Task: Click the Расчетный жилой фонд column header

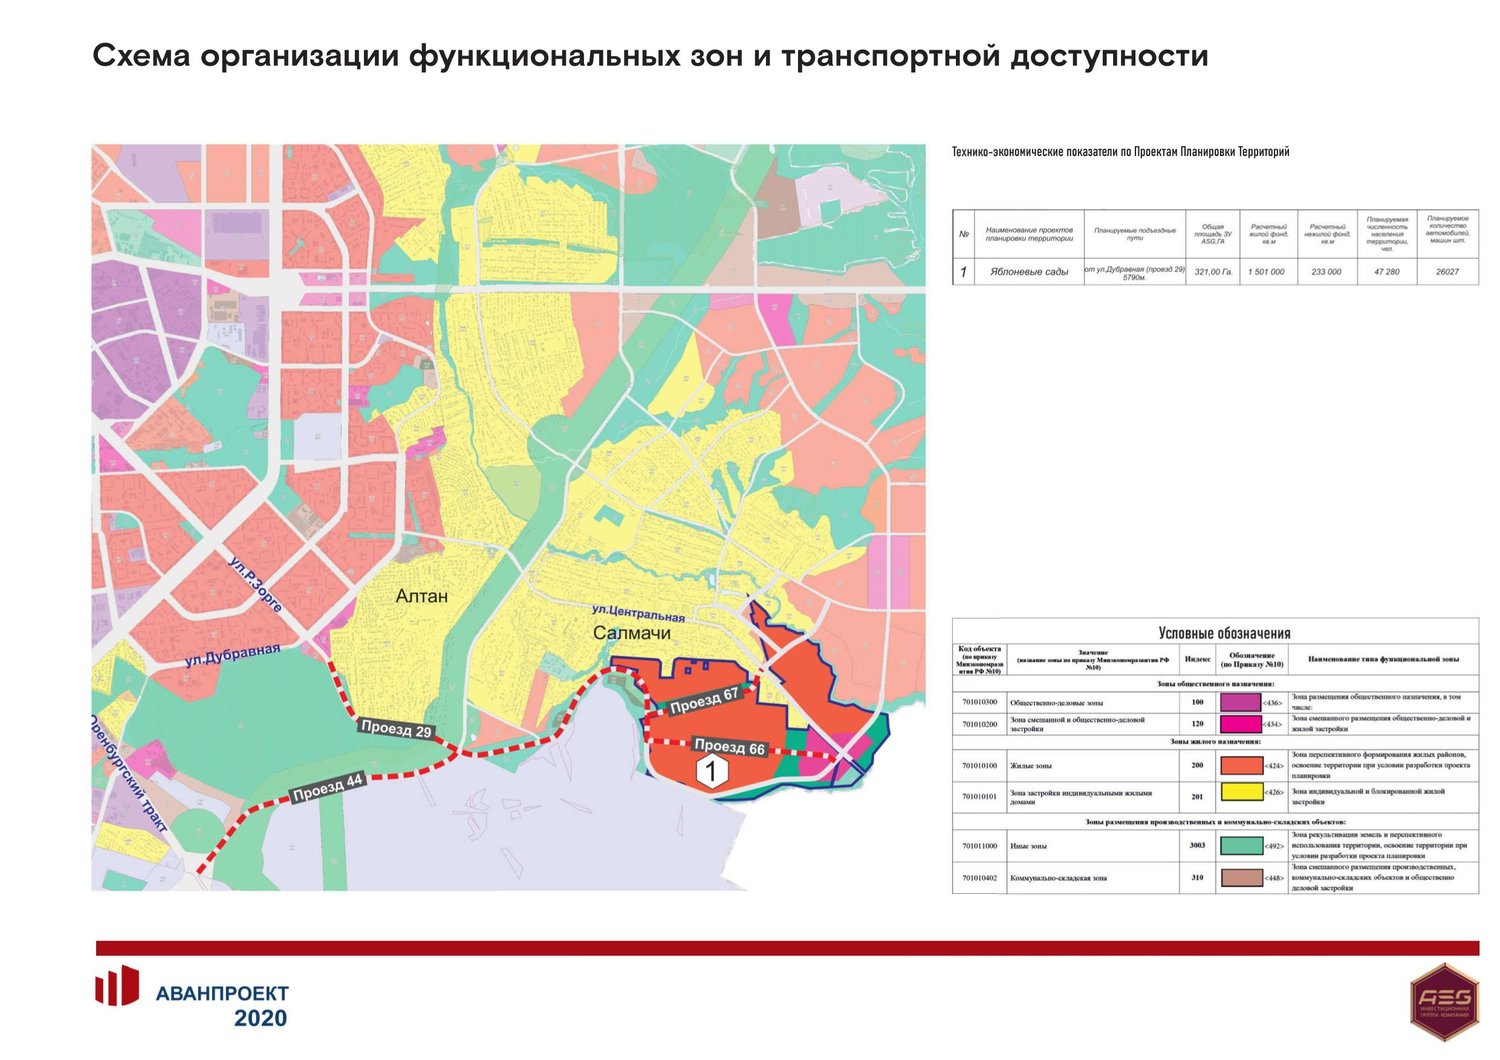Action: [x=1268, y=233]
